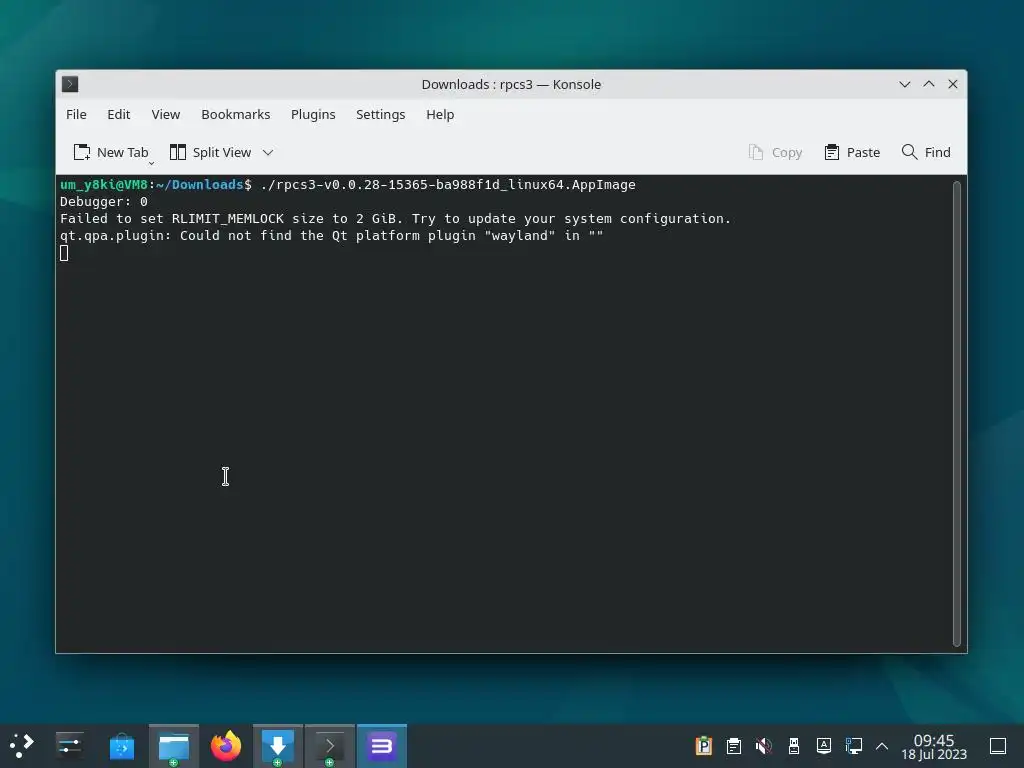1024x768 pixels.
Task: Open the clipboard history tray icon
Action: coord(733,746)
